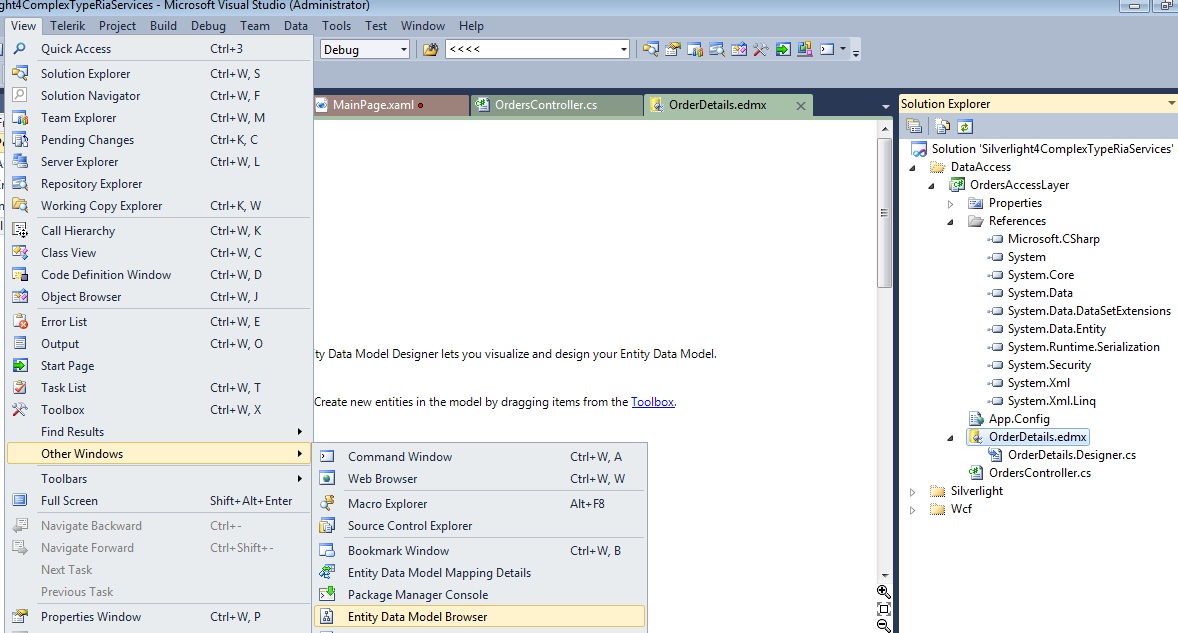The height and width of the screenshot is (633, 1178).
Task: Click the Toolbox hammer-and-wrench toolbar icon
Action: pos(760,50)
